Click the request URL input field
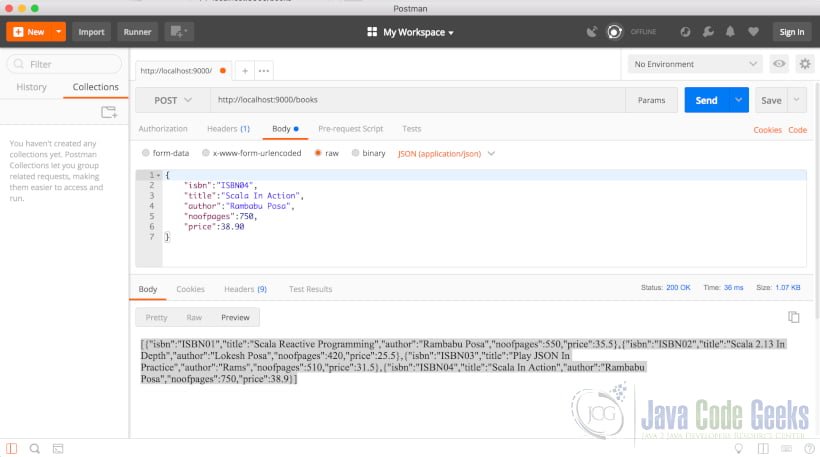The height and width of the screenshot is (457, 820). tap(417, 100)
